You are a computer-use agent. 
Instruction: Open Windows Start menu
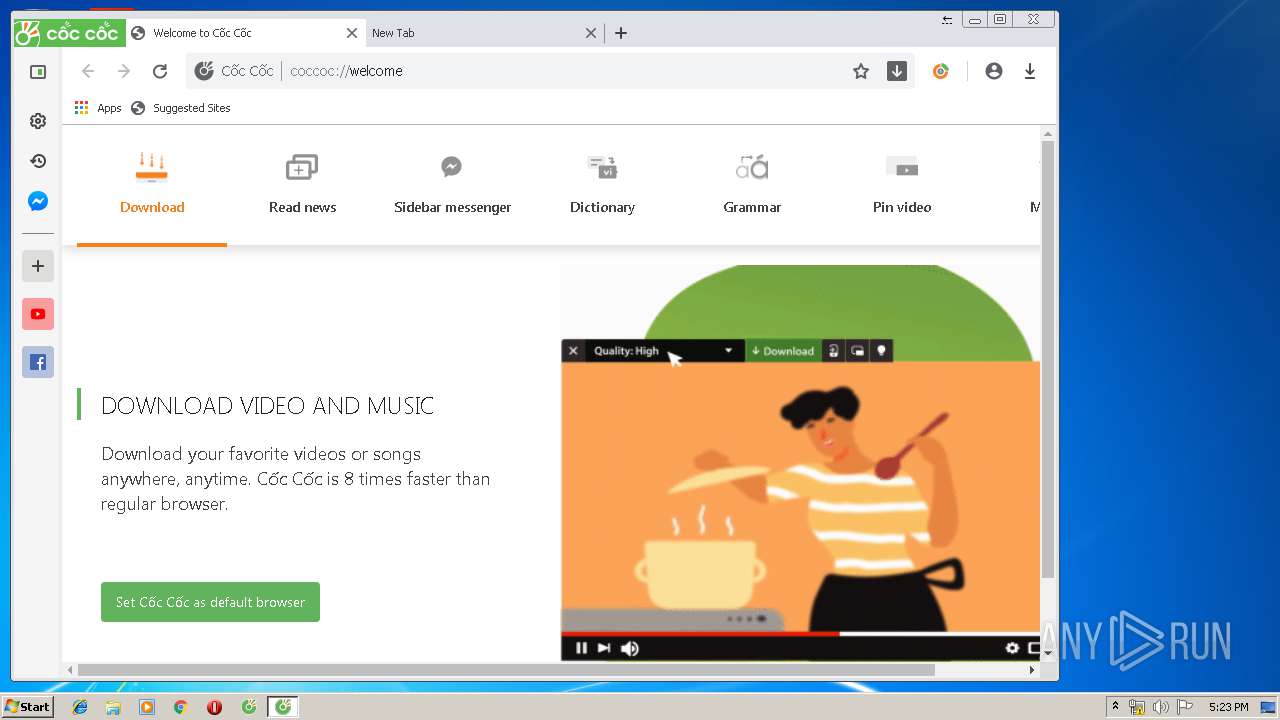coord(27,707)
